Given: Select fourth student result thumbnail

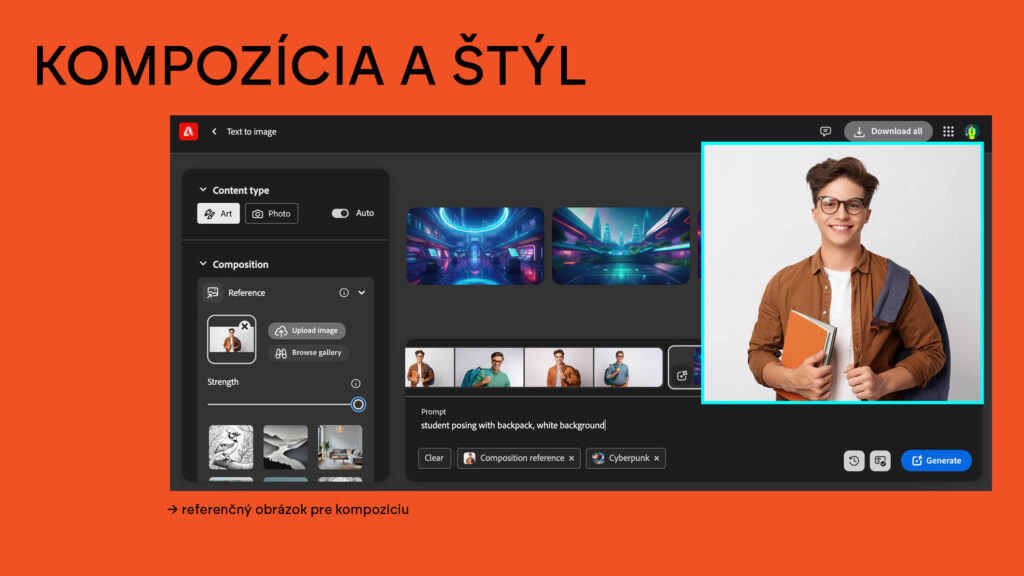Looking at the screenshot, I should 628,368.
